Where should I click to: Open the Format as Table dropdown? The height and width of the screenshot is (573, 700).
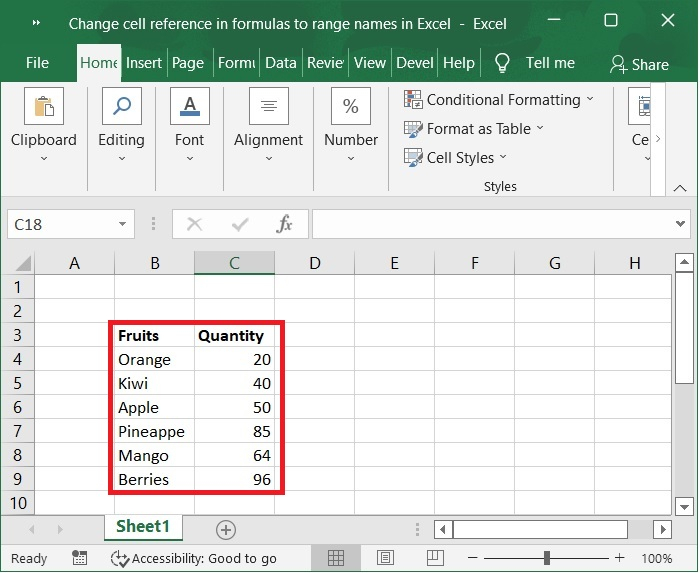click(474, 129)
